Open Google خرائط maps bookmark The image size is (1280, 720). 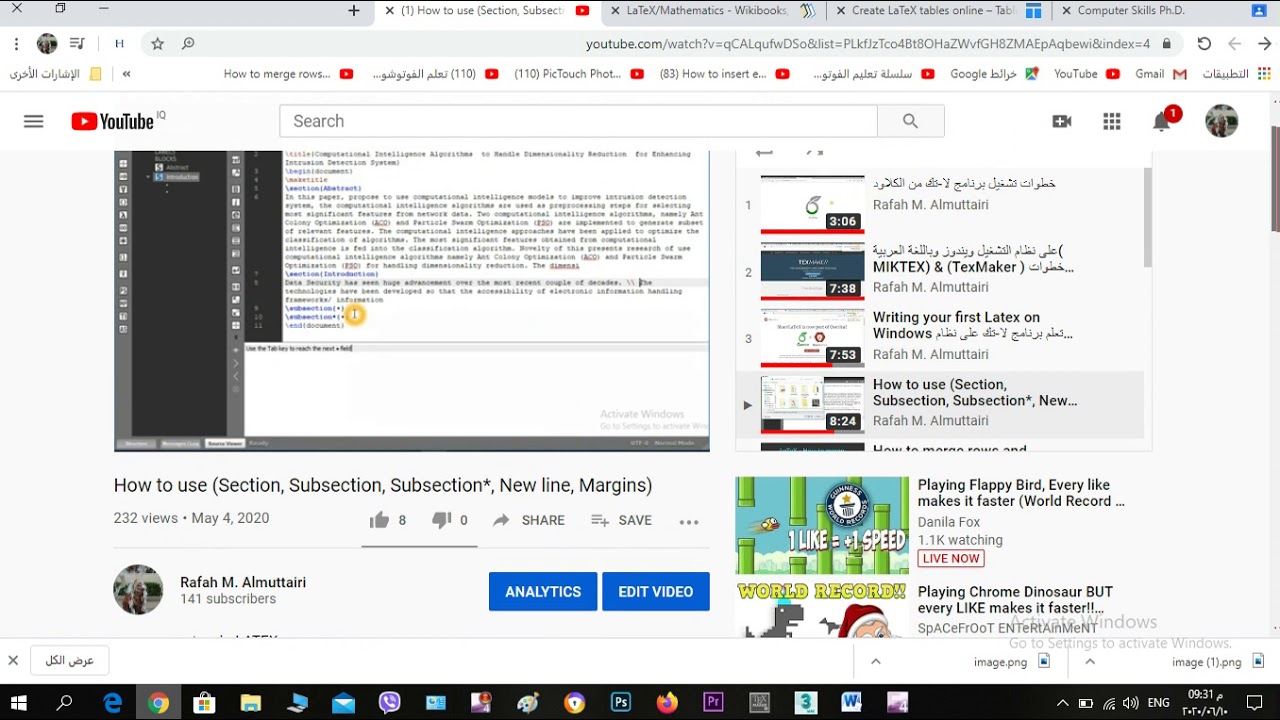[994, 74]
